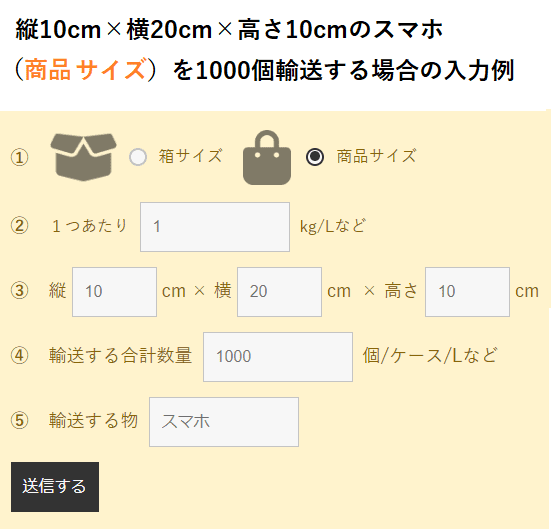The image size is (552, 529).
Task: Click the 輸送する物 input containing スマホ
Action: click(224, 422)
